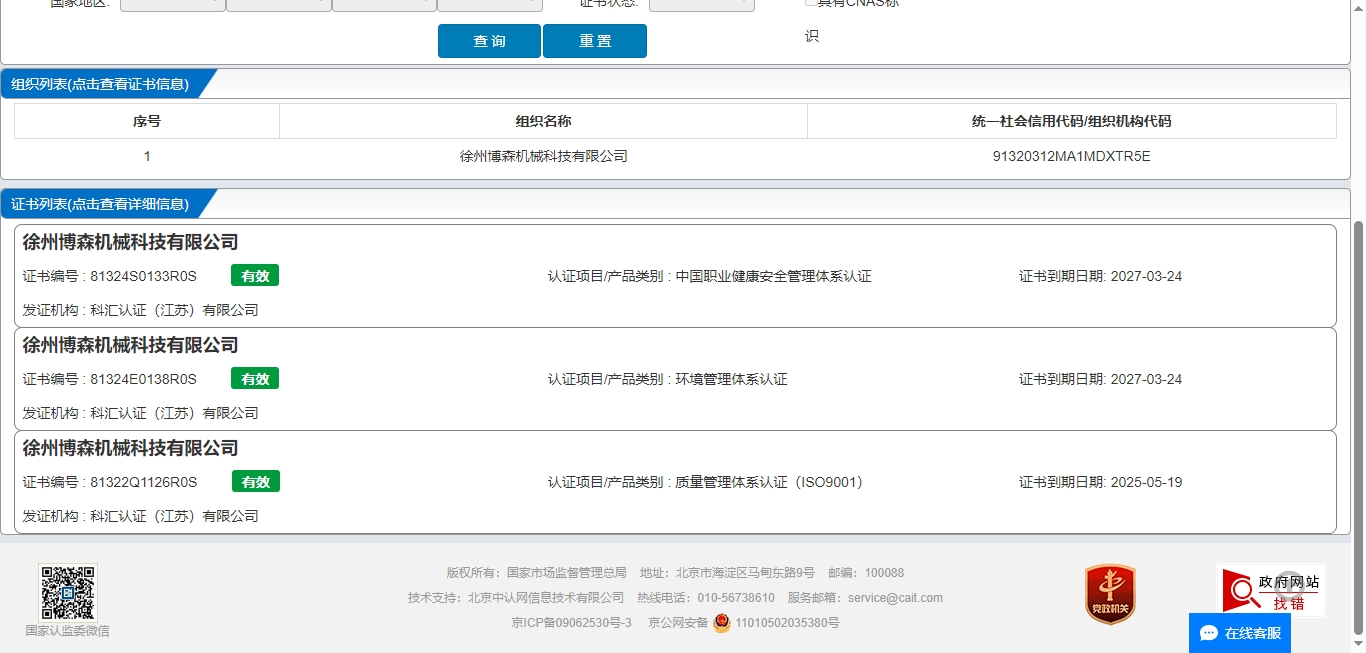Image resolution: width=1366 pixels, height=653 pixels.
Task: Click the page vertical scrollbar thumb
Action: click(x=1358, y=427)
